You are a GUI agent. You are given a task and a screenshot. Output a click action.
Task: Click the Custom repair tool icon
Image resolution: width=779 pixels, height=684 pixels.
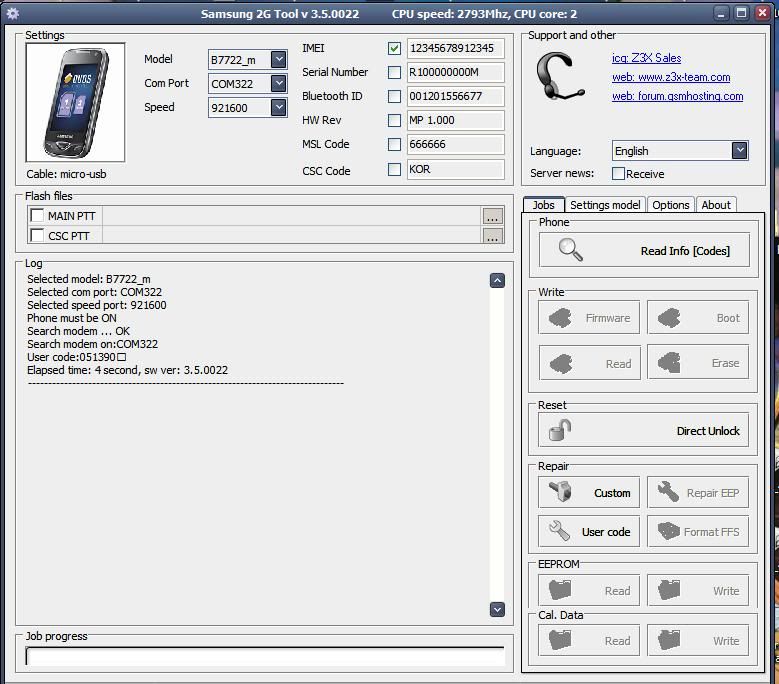click(x=560, y=492)
